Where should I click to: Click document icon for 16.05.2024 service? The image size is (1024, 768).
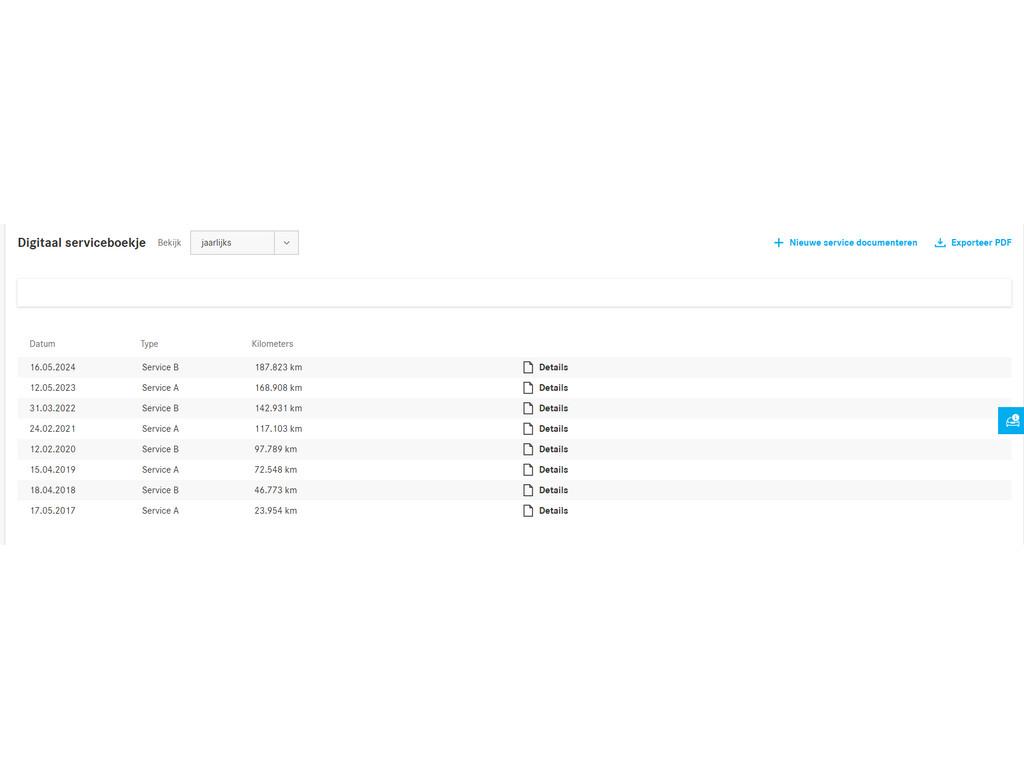[x=528, y=367]
